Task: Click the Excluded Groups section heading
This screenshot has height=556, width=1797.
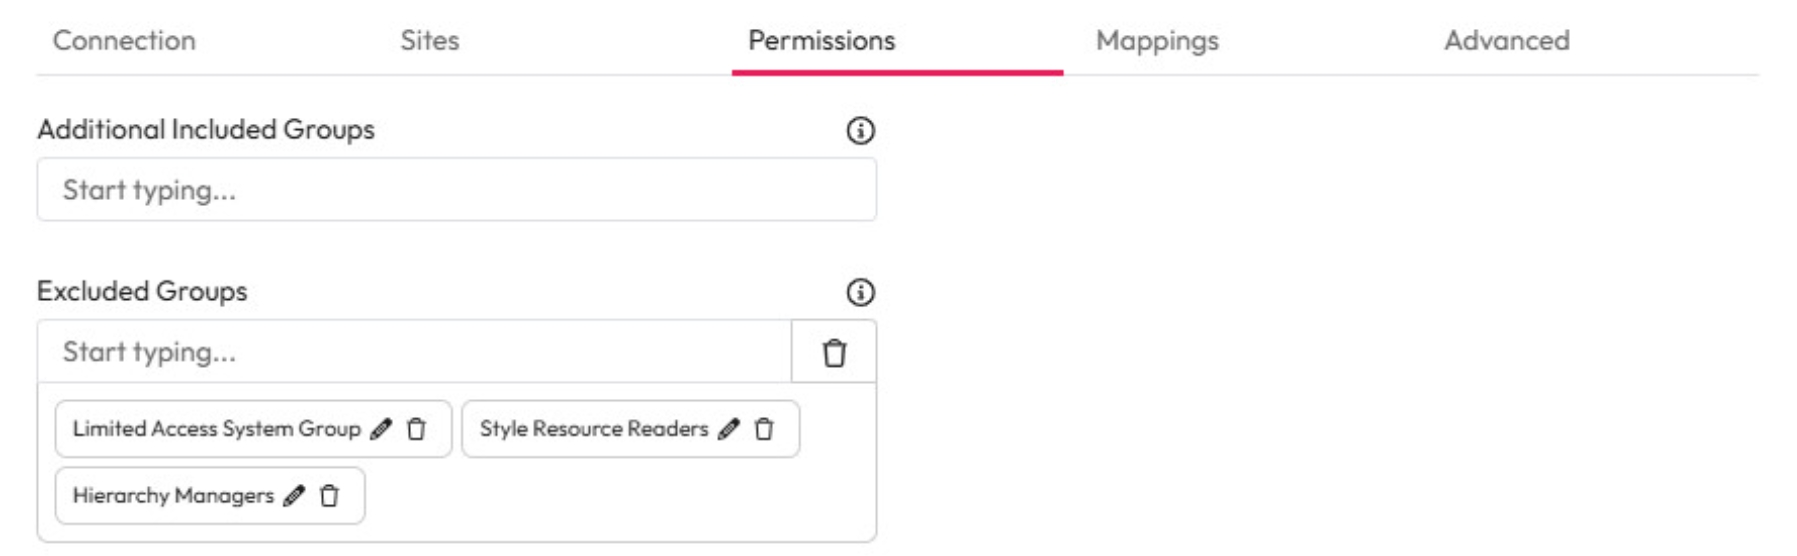Action: [142, 292]
